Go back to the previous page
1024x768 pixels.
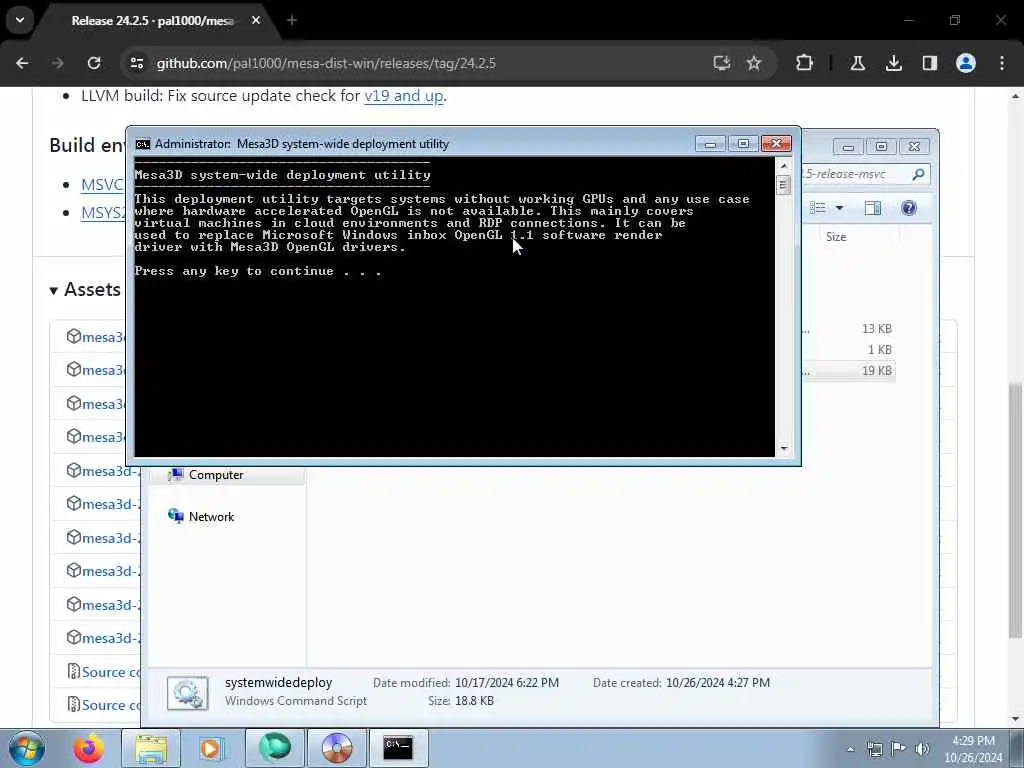pyautogui.click(x=22, y=63)
